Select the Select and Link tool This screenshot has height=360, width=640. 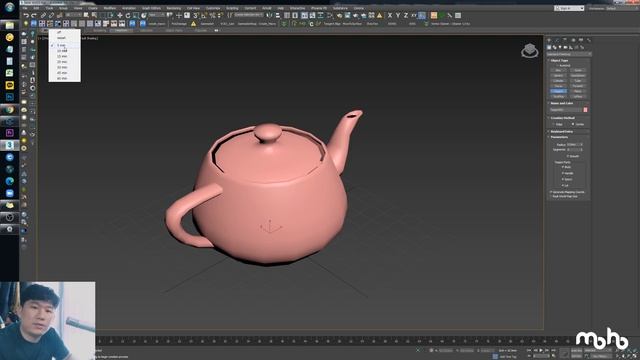43,16
